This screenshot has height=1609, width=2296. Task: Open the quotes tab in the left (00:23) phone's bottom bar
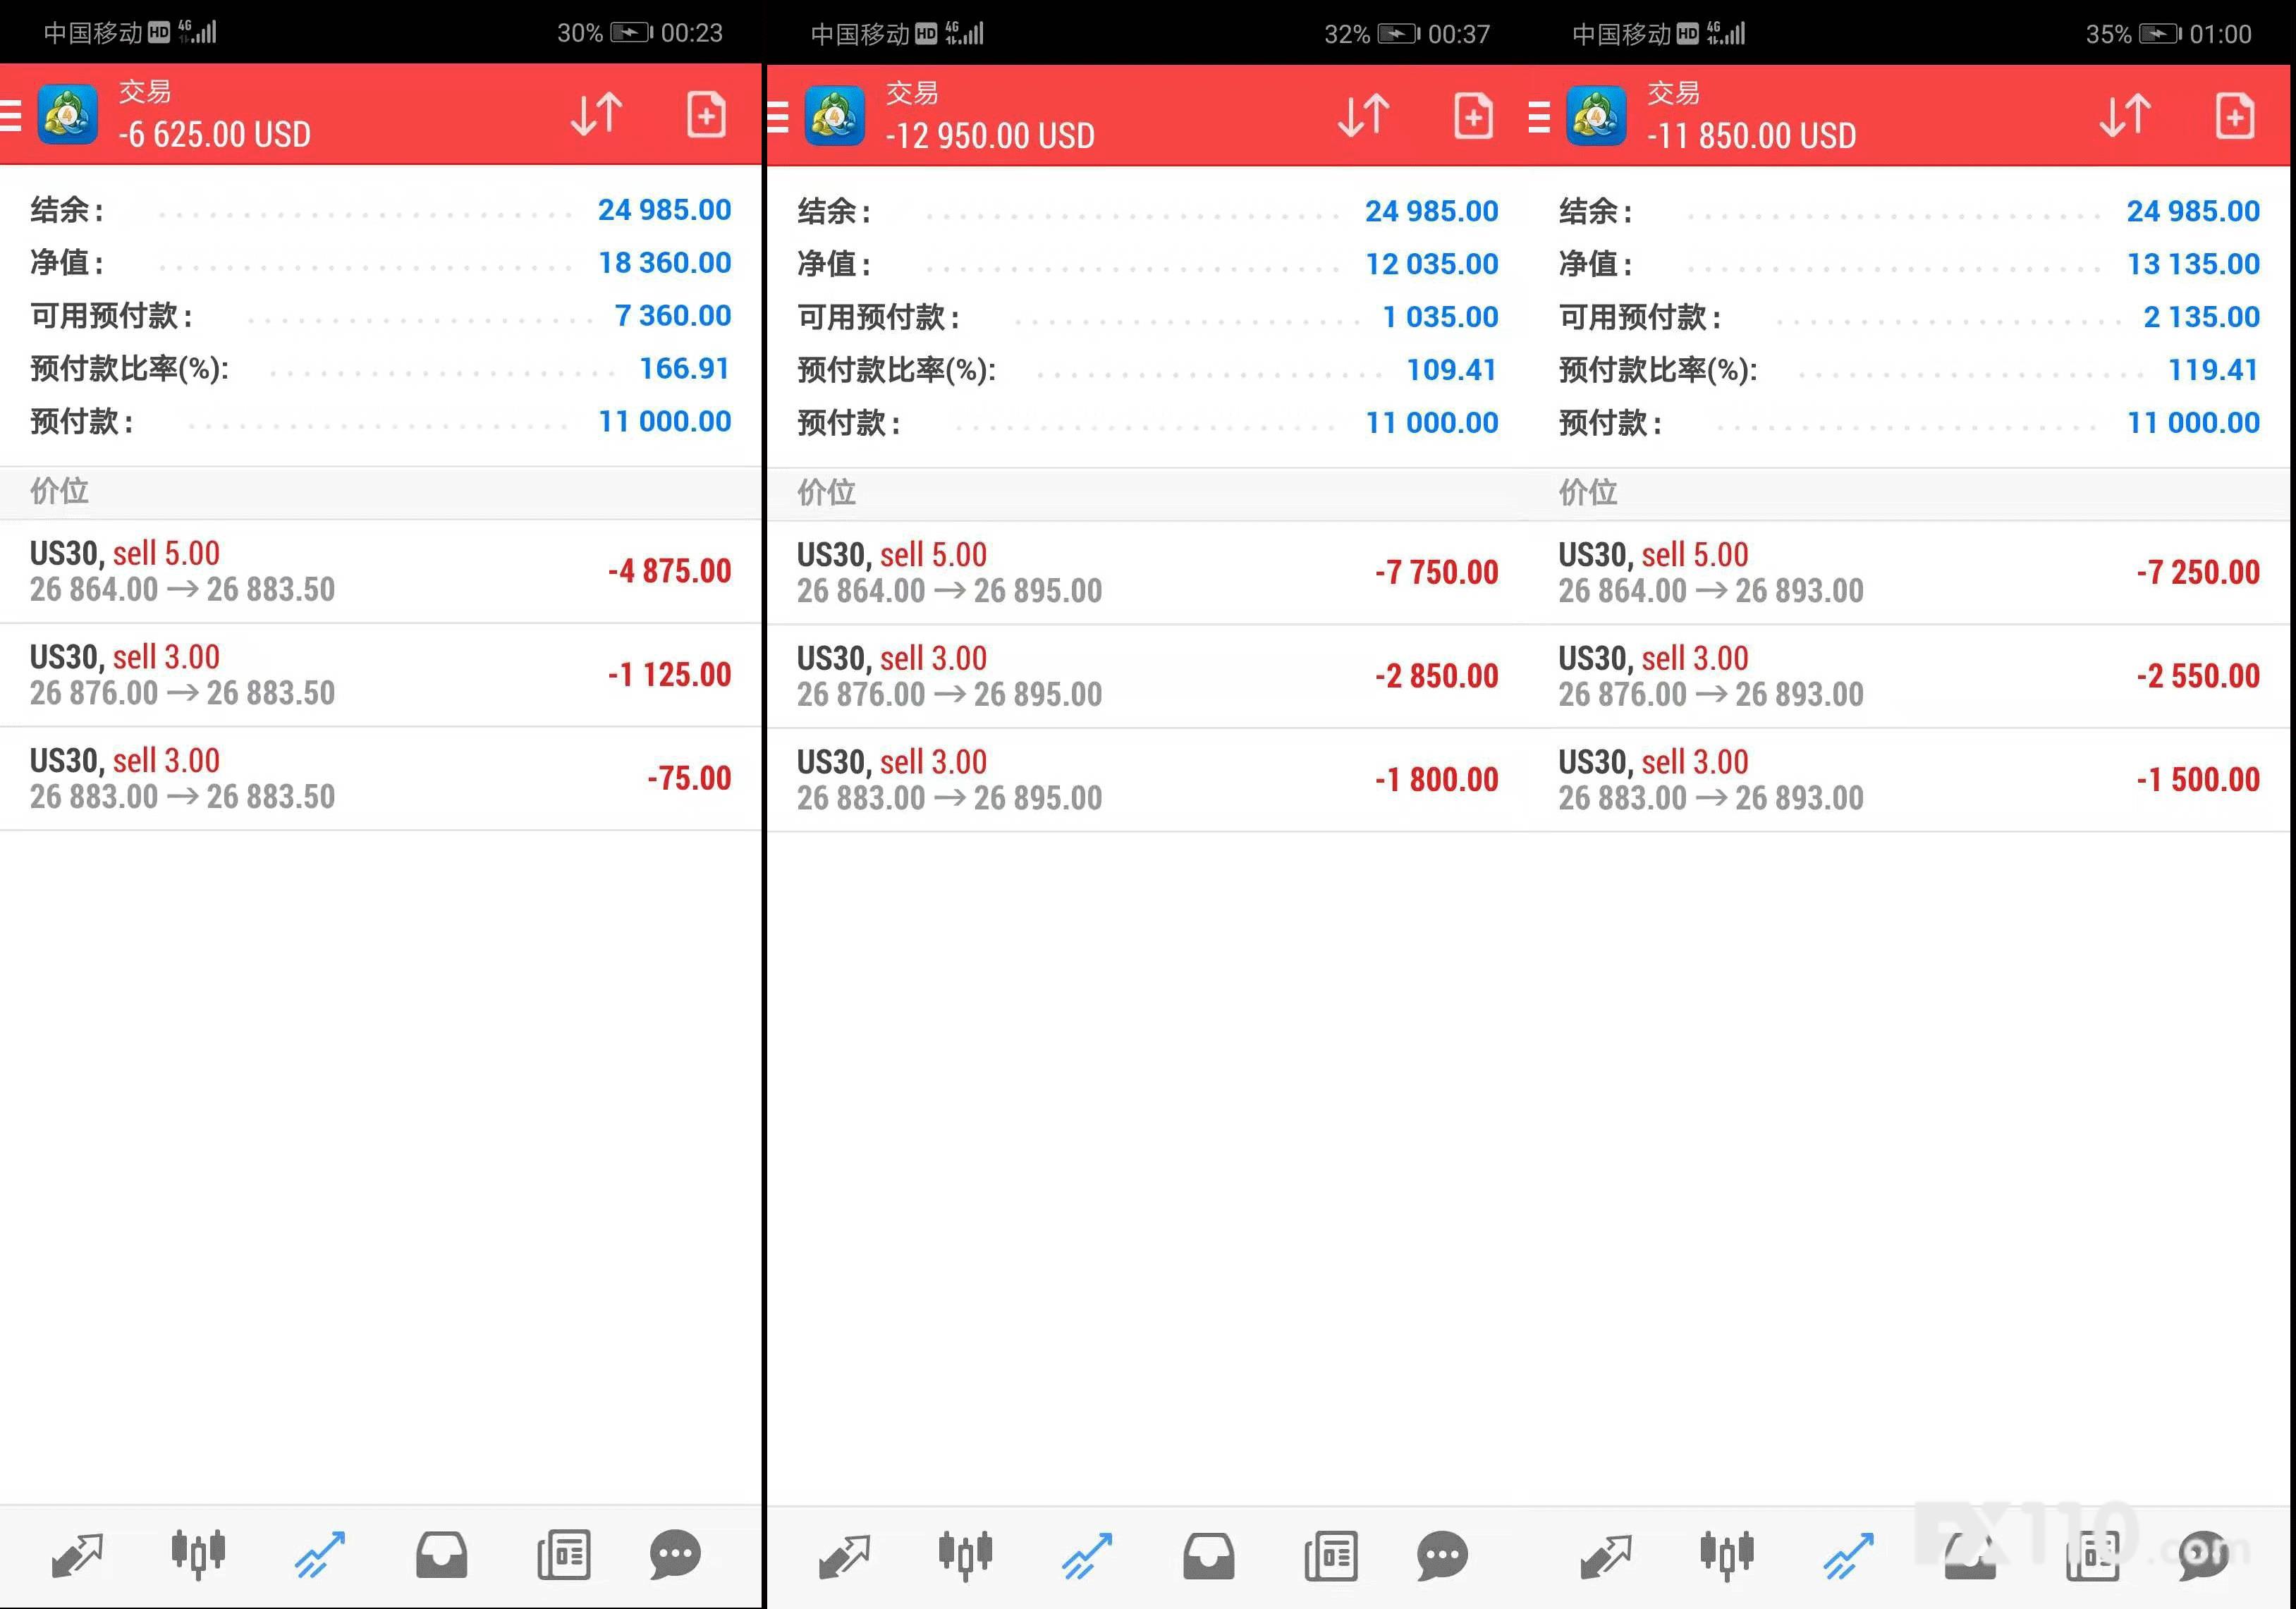tap(77, 1555)
